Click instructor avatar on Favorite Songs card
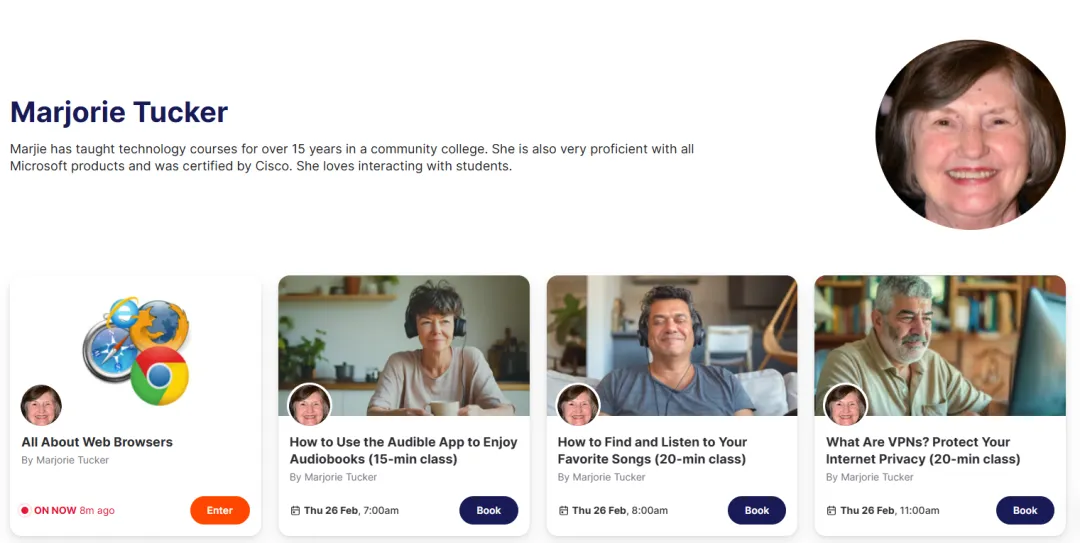This screenshot has height=543, width=1080. (x=578, y=405)
